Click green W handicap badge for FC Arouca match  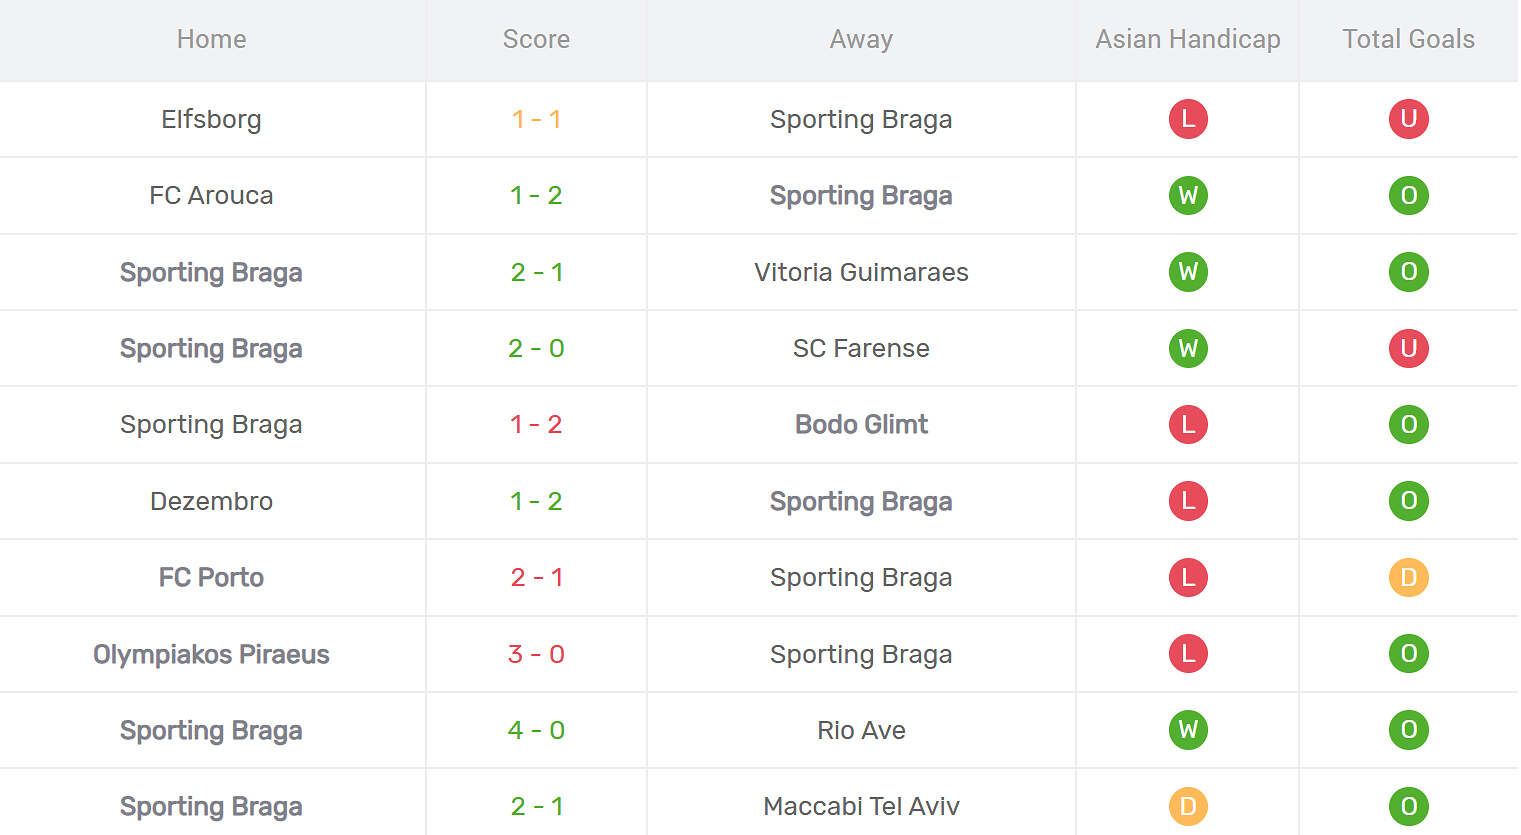point(1188,195)
